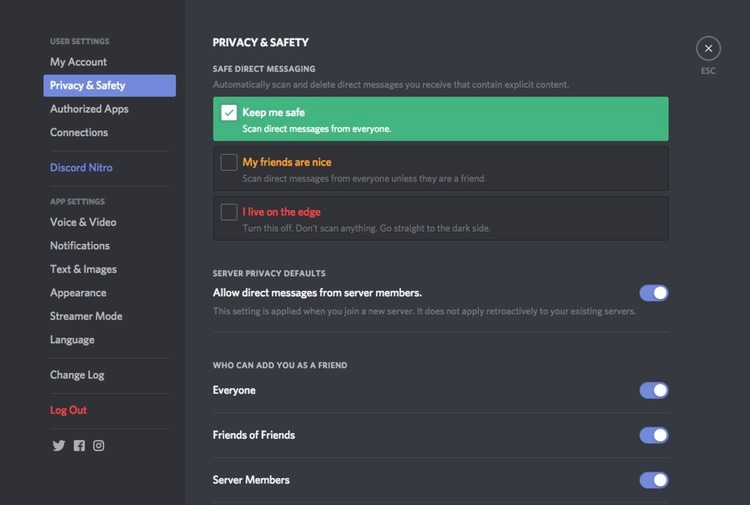This screenshot has width=750, height=505.
Task: Click the red Log Out button
Action: [x=68, y=410]
